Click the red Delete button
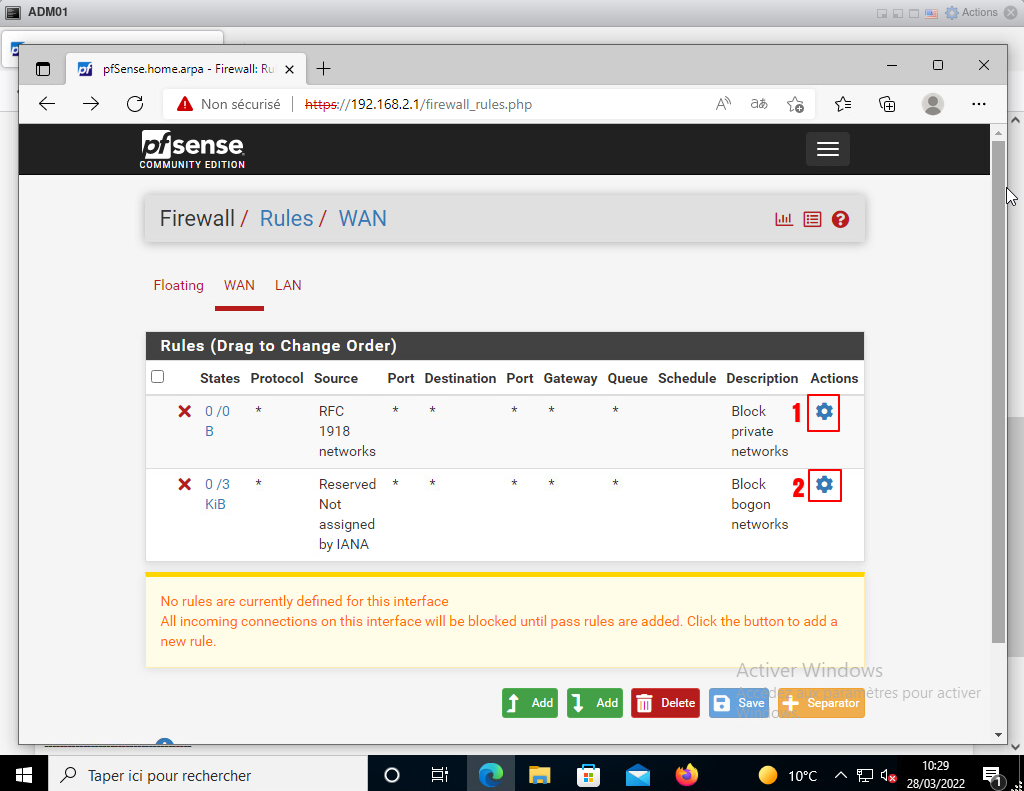 coord(665,703)
